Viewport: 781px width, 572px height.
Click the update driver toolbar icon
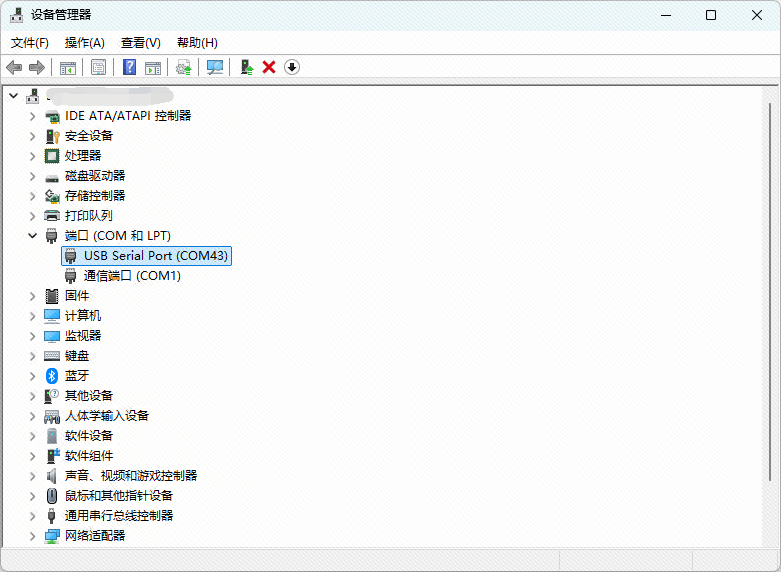[183, 67]
